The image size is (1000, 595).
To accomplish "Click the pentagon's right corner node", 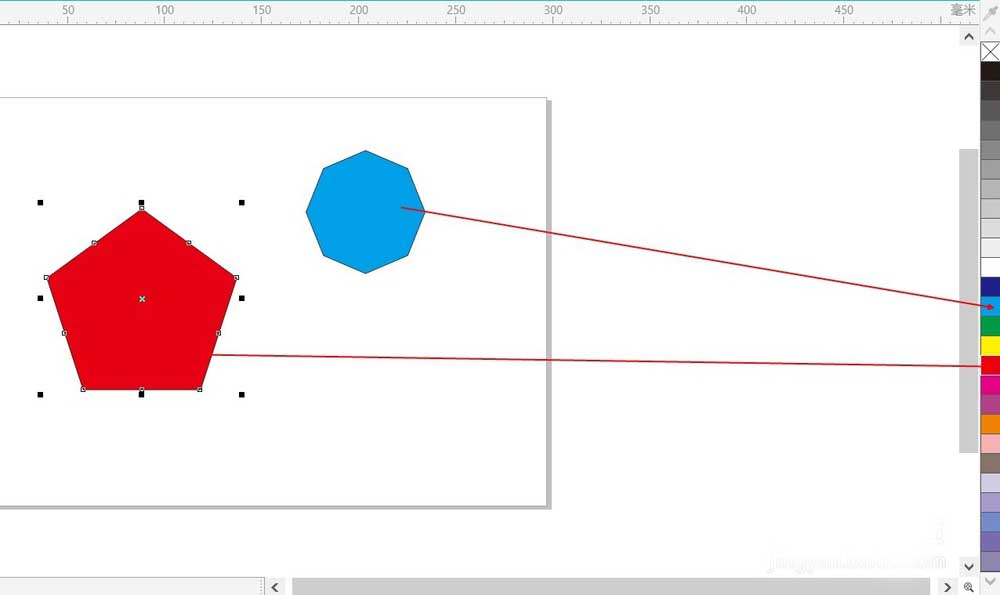I will pos(237,278).
